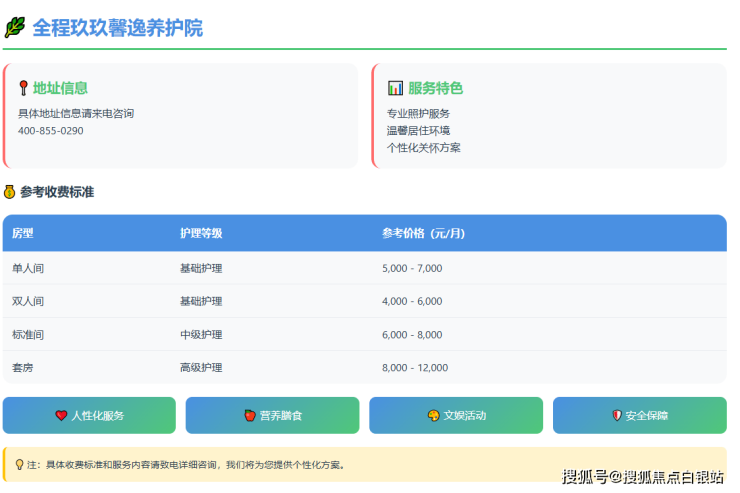This screenshot has height=493, width=740.
Task: Click the 全程玖玖馨逸养护院 page title
Action: 117,28
